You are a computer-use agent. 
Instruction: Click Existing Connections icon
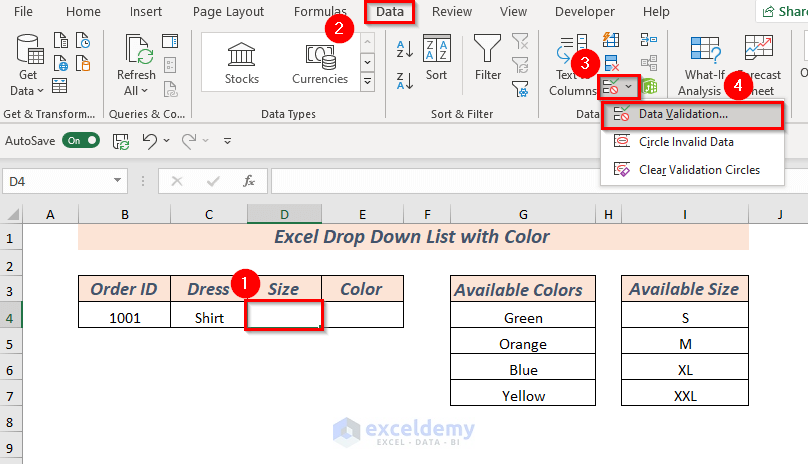click(x=83, y=63)
